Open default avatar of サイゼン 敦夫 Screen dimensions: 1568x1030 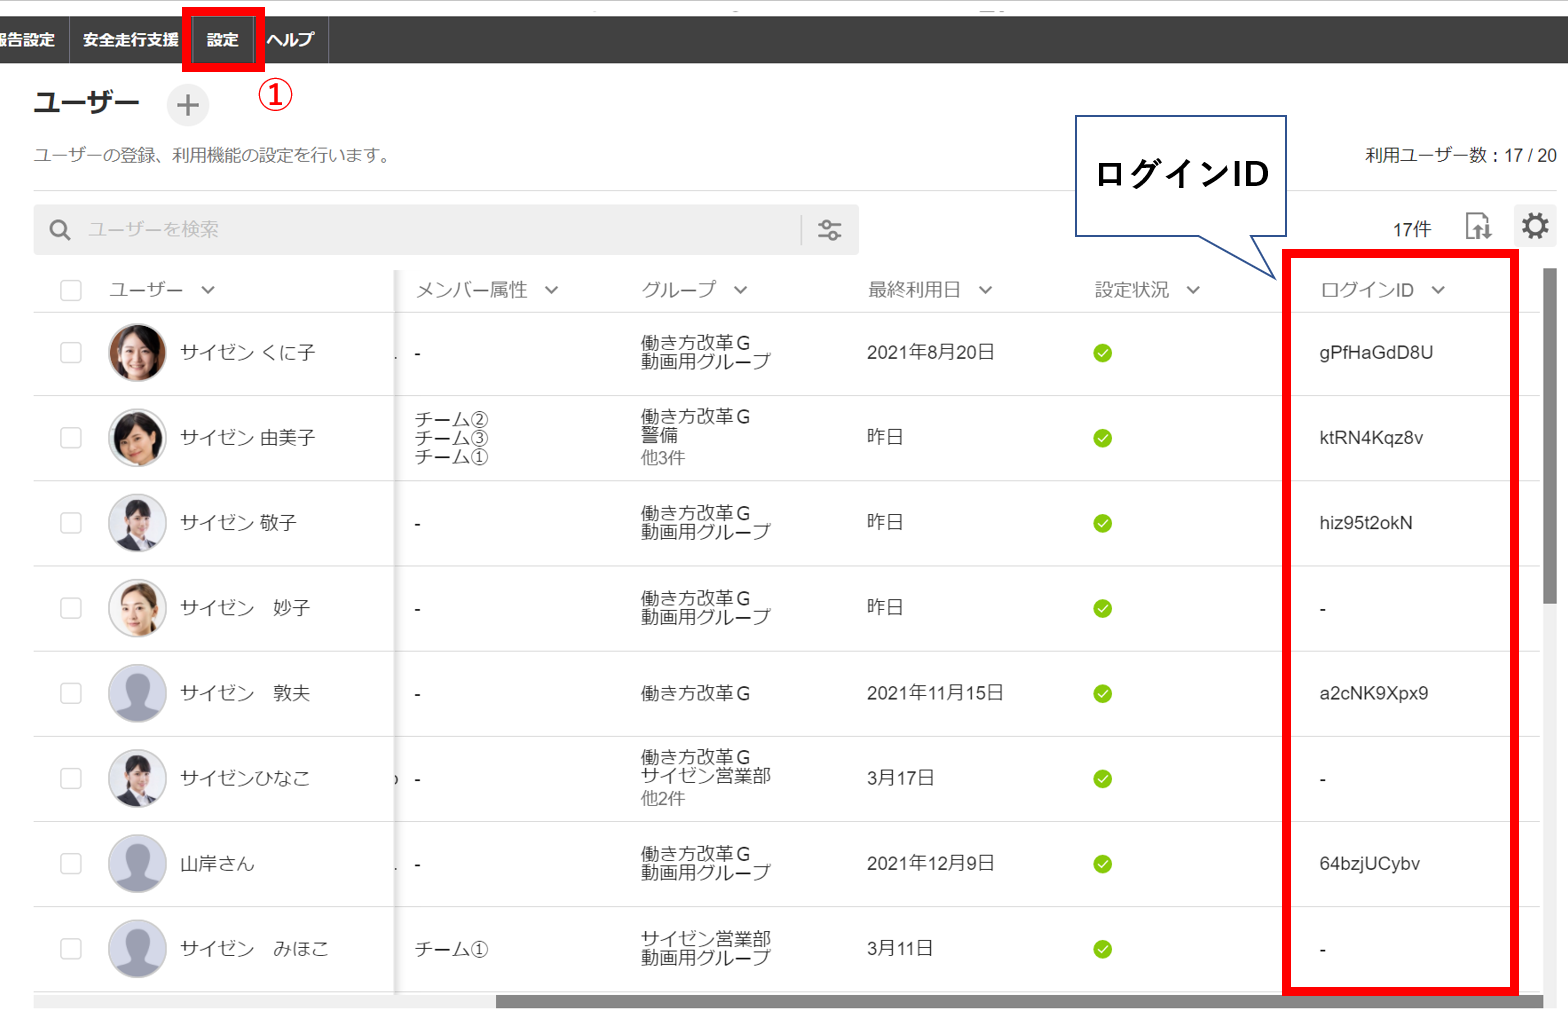137,693
